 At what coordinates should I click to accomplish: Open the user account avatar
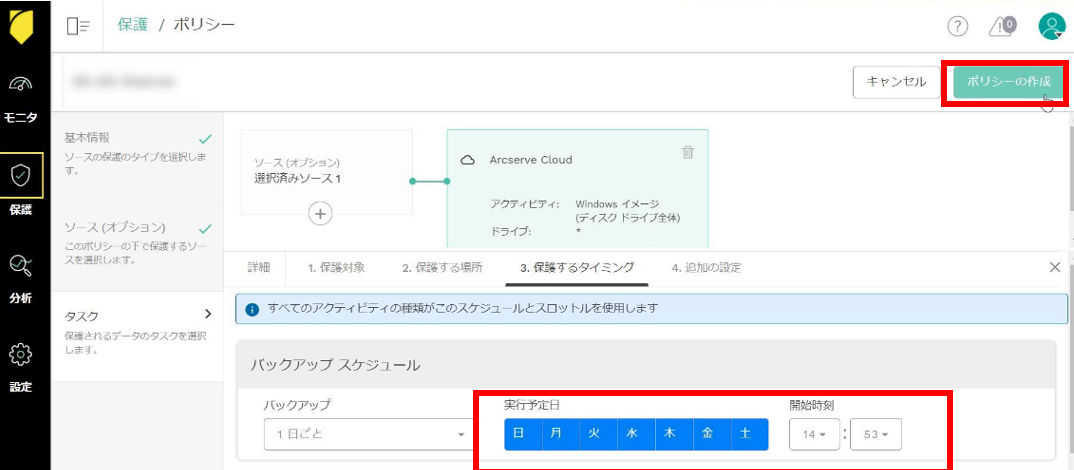coord(1051,27)
